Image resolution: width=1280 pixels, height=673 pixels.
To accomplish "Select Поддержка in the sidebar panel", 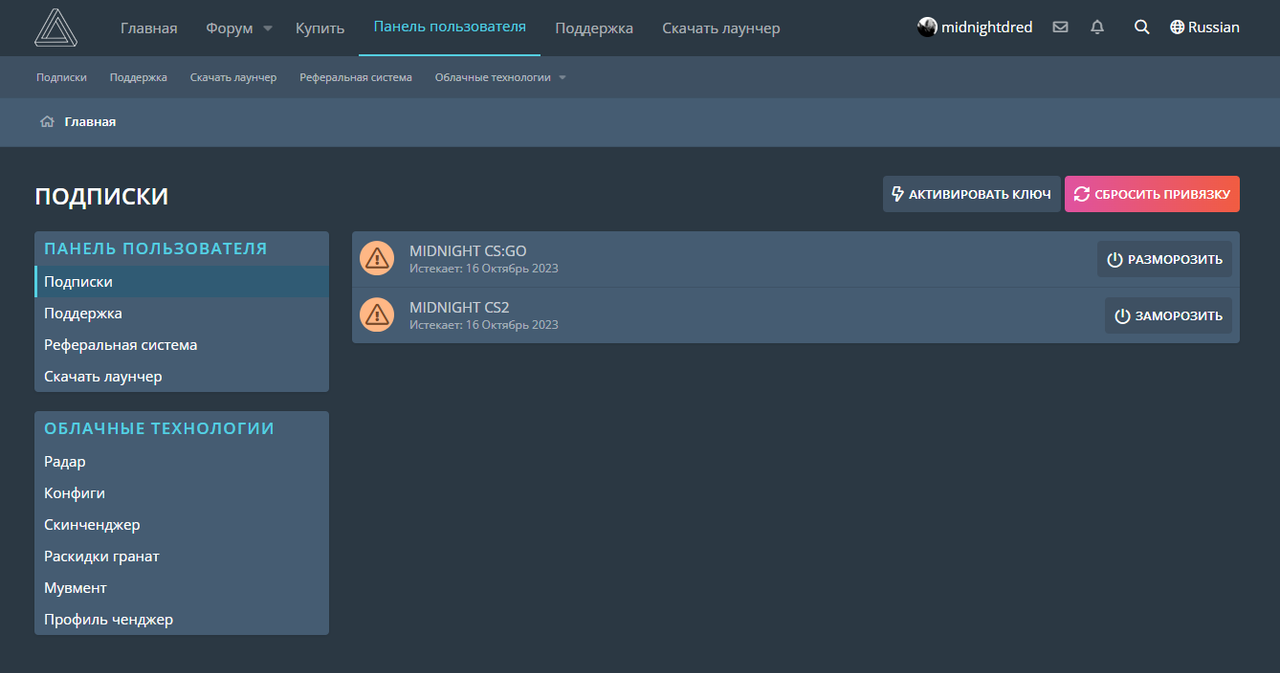I will click(181, 313).
